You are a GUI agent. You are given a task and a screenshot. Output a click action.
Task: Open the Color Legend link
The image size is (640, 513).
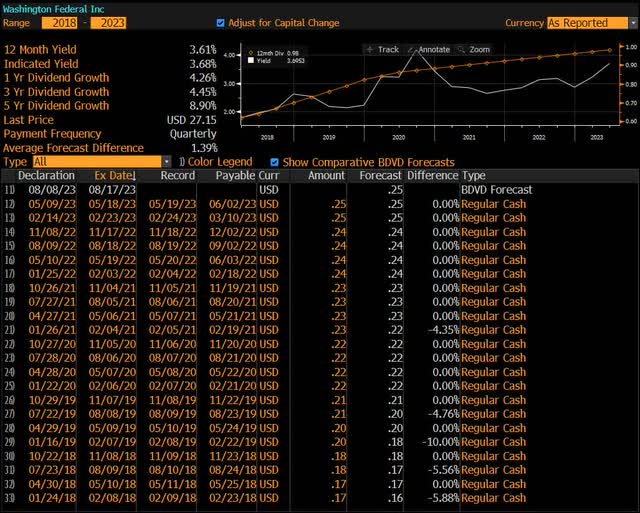(x=216, y=162)
